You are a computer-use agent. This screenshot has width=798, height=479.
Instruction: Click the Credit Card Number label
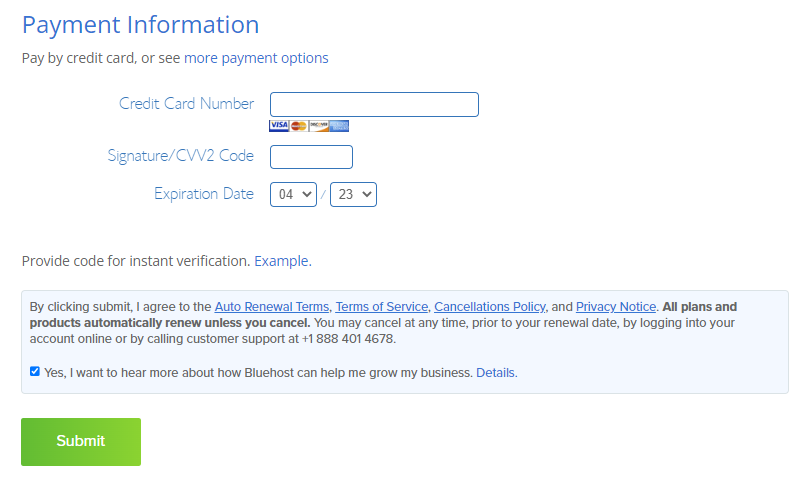tap(186, 104)
